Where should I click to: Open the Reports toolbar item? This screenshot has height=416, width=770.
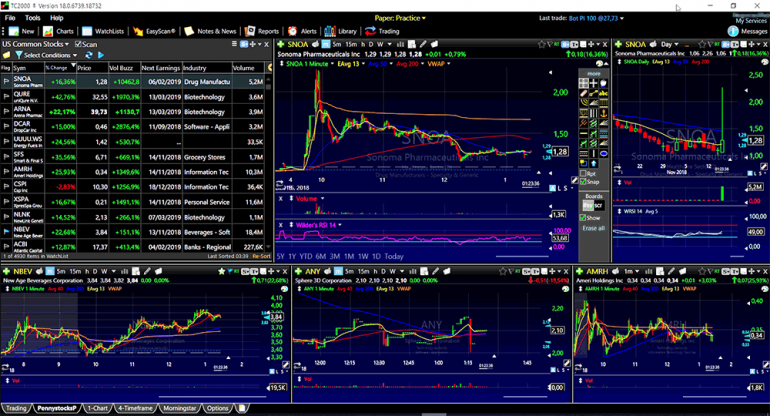point(262,31)
